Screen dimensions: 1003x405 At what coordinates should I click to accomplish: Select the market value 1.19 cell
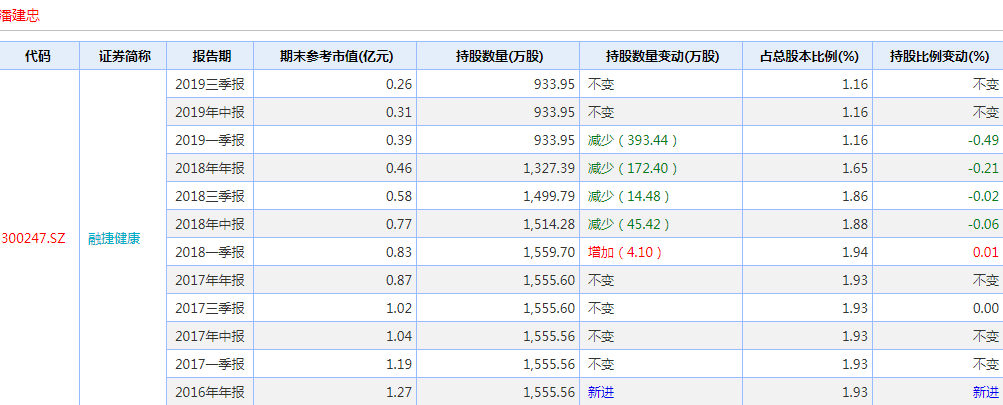pyautogui.click(x=335, y=364)
